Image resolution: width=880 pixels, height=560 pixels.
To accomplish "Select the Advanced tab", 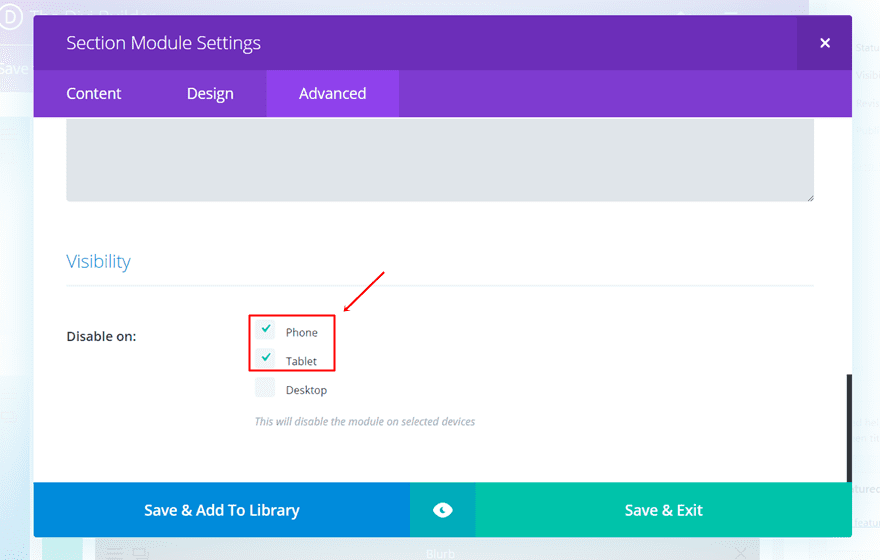I will pos(332,94).
